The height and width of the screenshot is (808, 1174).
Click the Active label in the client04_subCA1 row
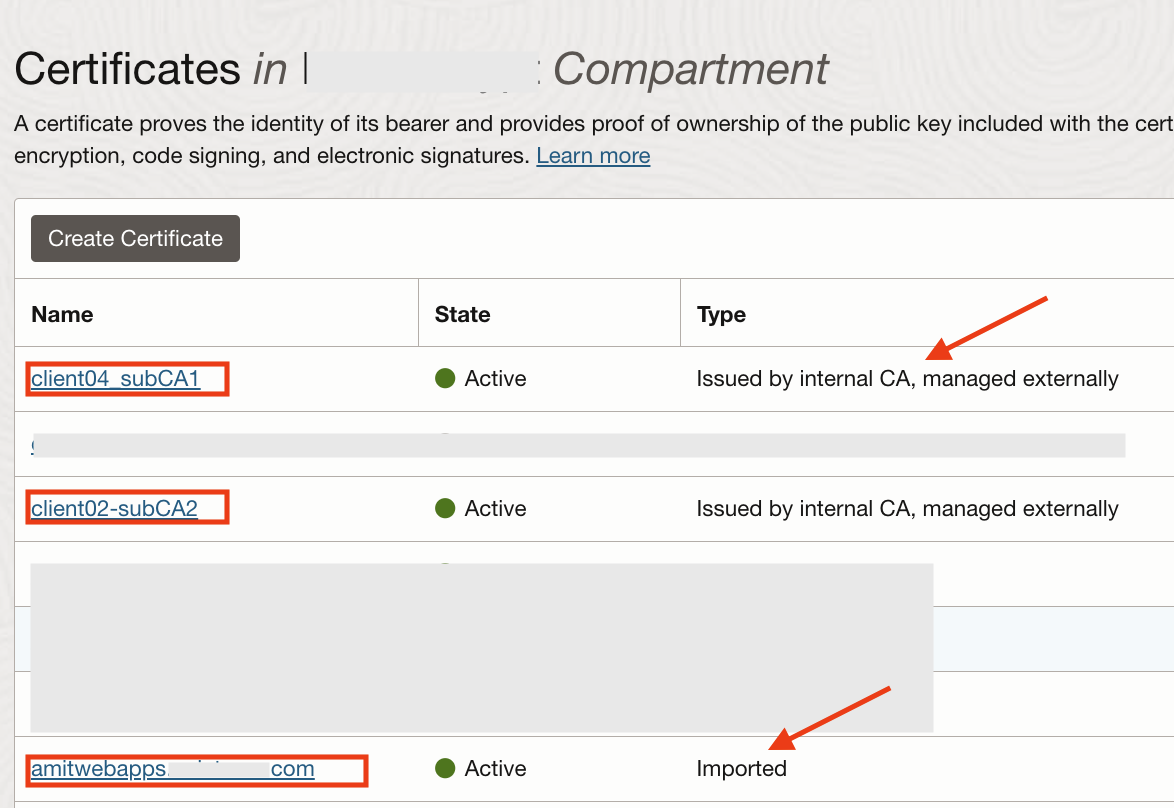495,379
